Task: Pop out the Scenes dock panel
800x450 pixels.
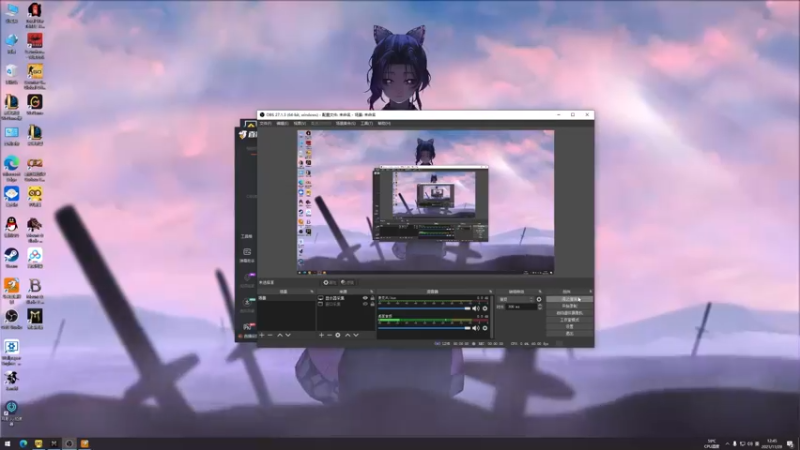Action: pyautogui.click(x=312, y=292)
